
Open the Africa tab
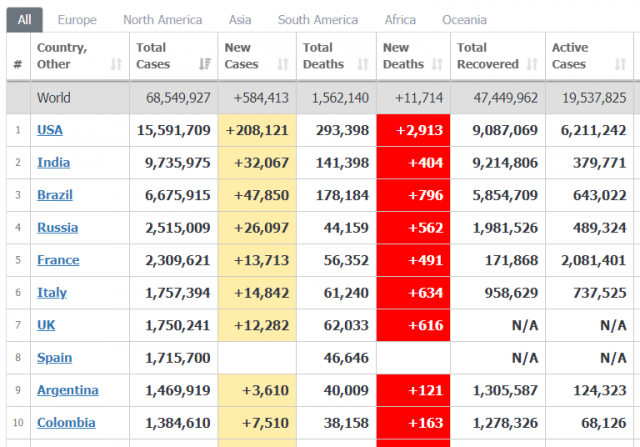tap(400, 20)
